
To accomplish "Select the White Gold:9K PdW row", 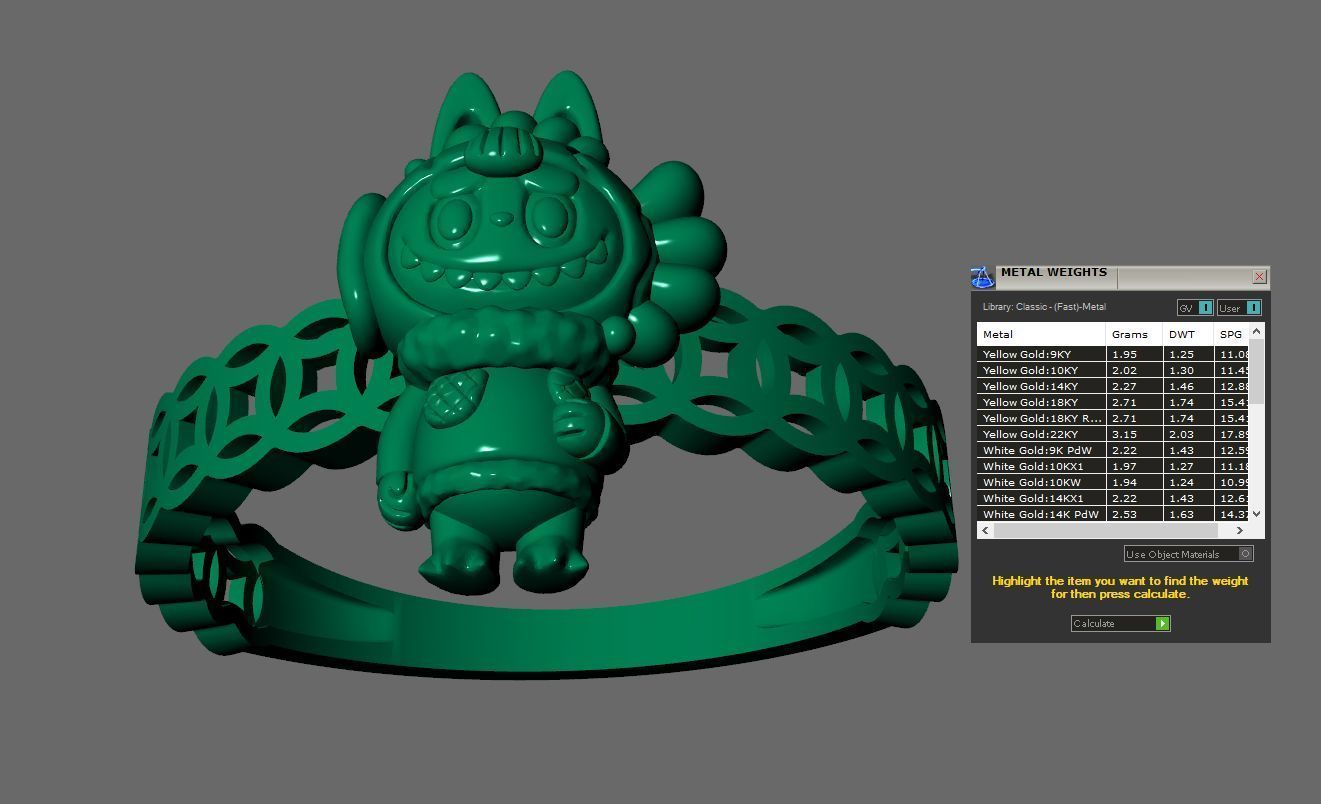I will tap(1113, 450).
